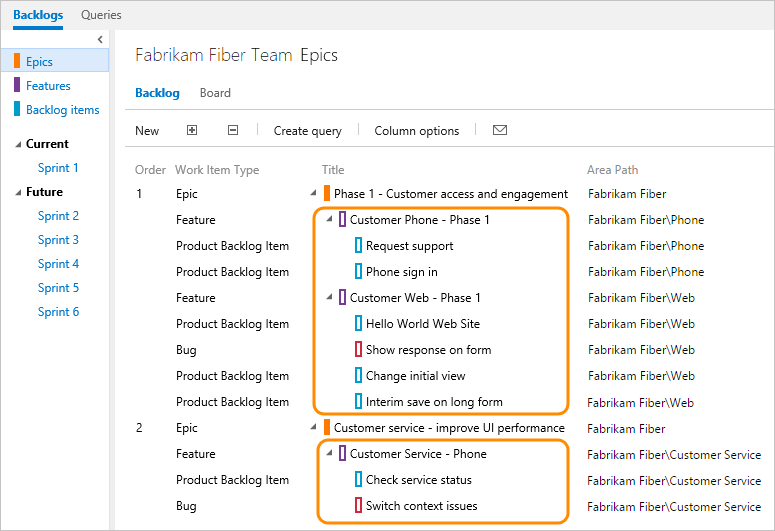Viewport: 775px width, 531px height.
Task: Collapse the left navigation pane chevron
Action: [x=100, y=40]
